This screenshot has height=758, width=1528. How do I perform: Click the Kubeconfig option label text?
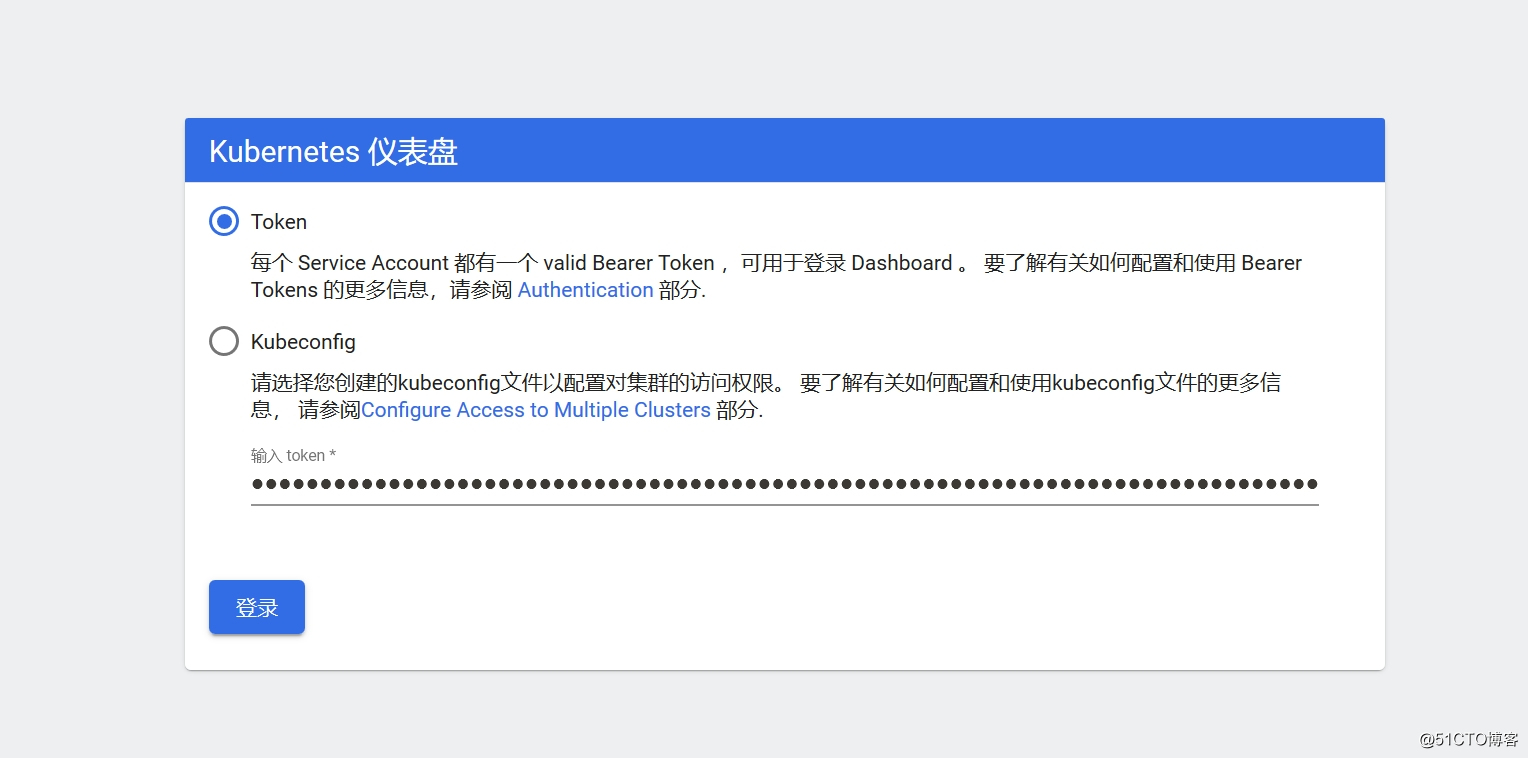(303, 342)
